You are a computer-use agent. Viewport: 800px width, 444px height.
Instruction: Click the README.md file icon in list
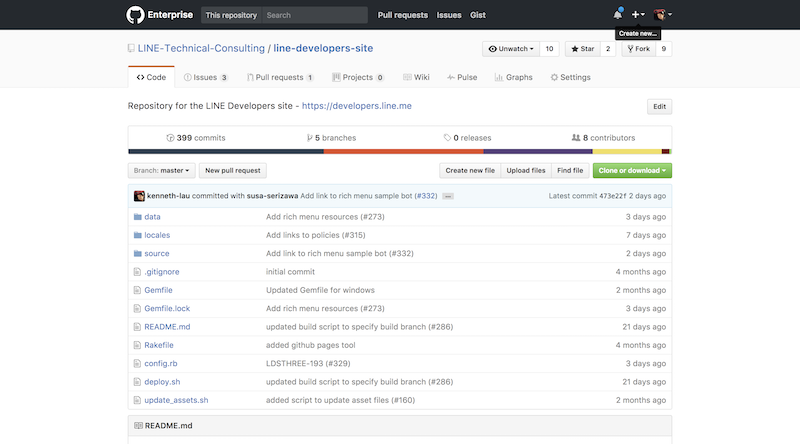click(137, 327)
